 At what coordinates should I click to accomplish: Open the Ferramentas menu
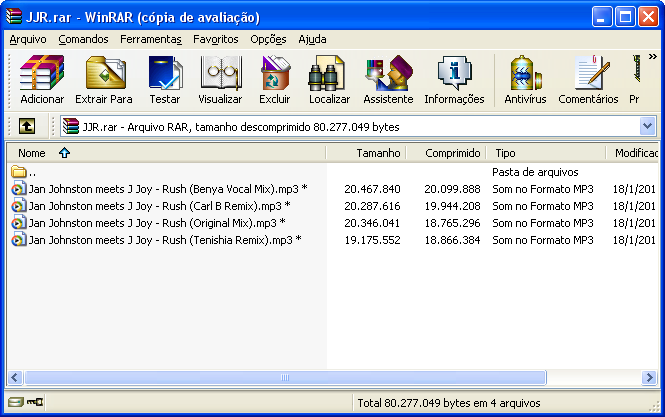point(150,39)
